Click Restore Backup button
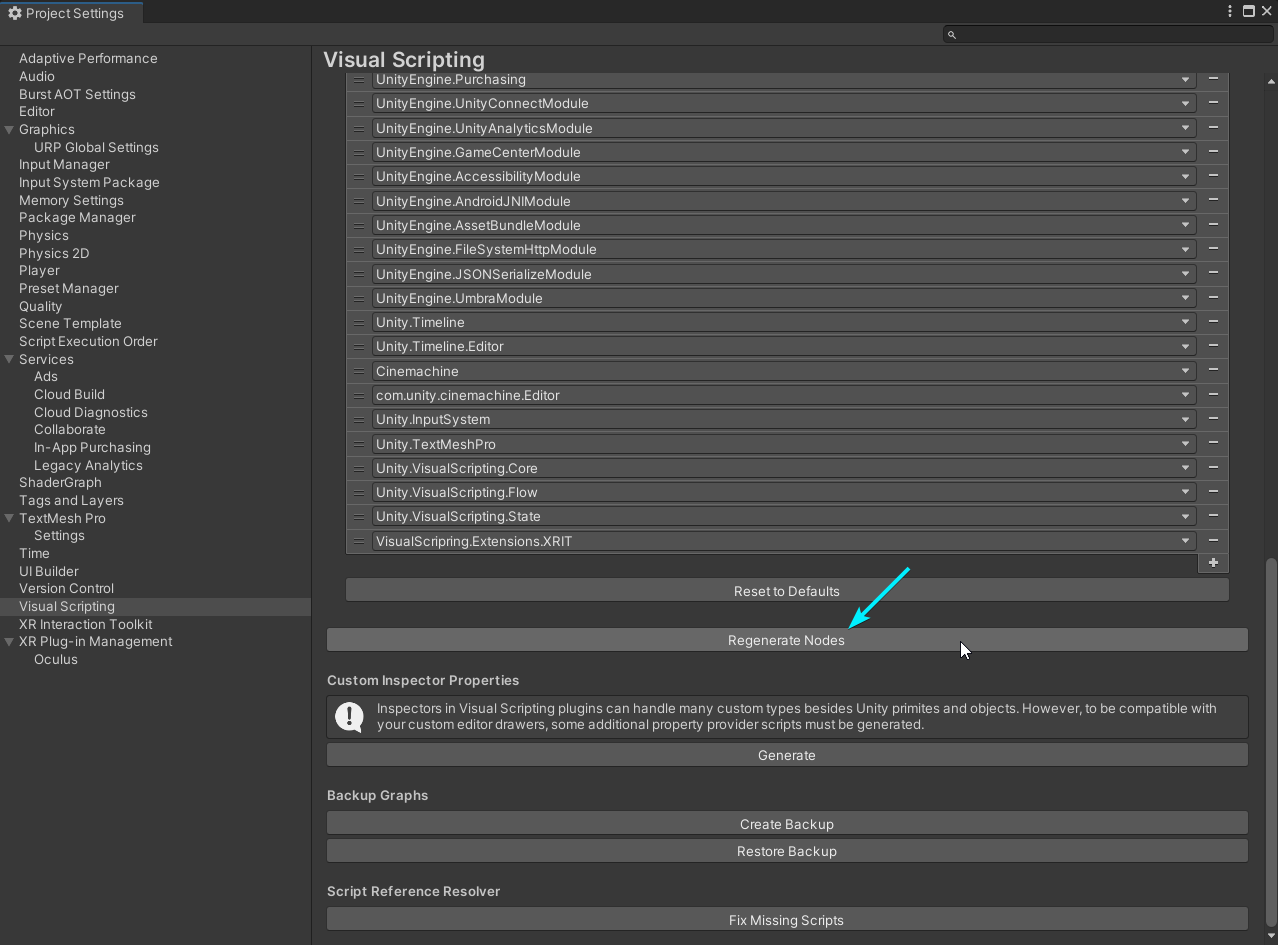Screen dimensions: 1278x945 (787, 851)
